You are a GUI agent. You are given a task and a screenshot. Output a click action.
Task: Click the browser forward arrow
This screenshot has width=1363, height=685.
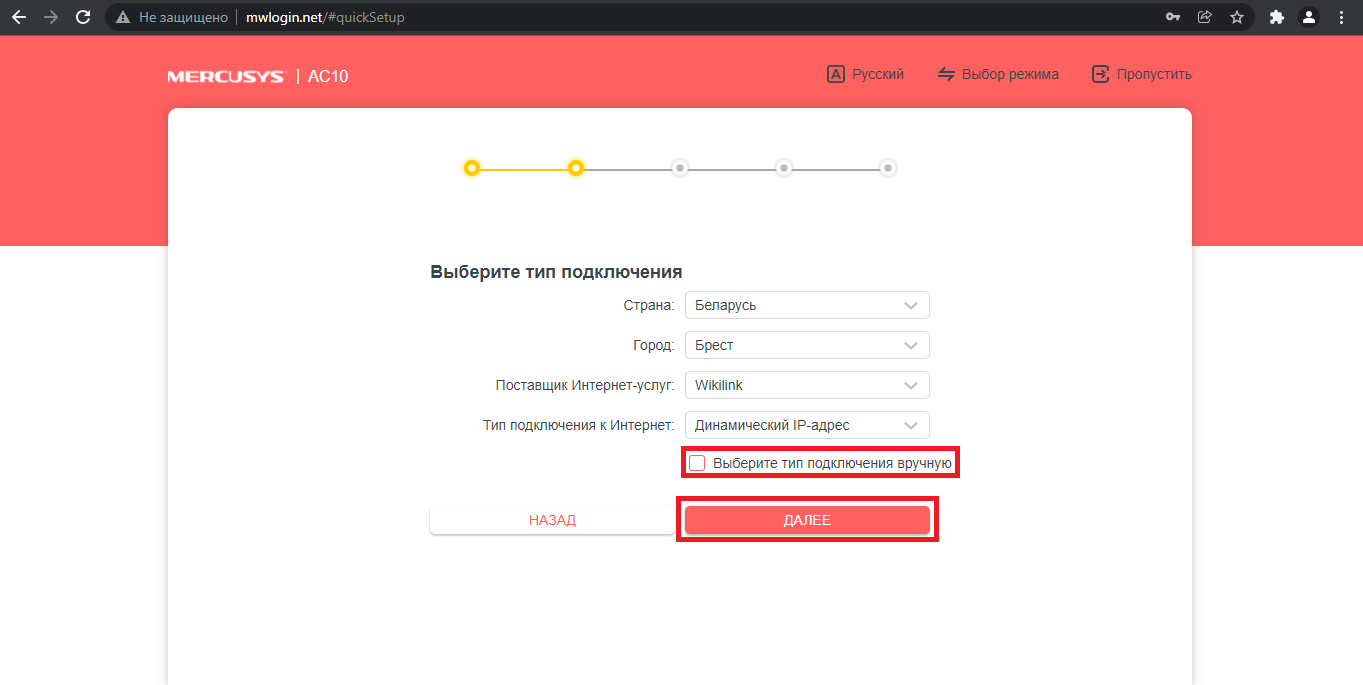coord(51,17)
